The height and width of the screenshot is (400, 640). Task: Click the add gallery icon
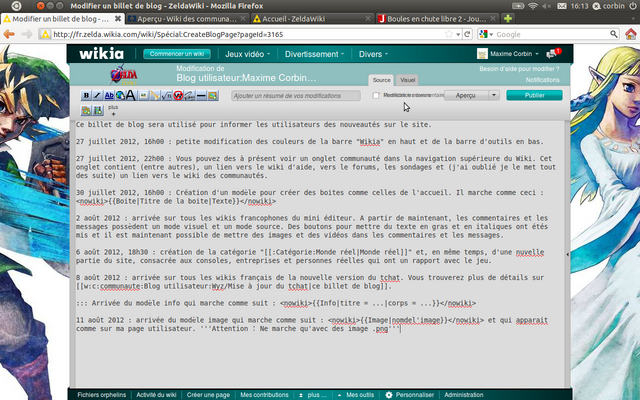point(86,110)
